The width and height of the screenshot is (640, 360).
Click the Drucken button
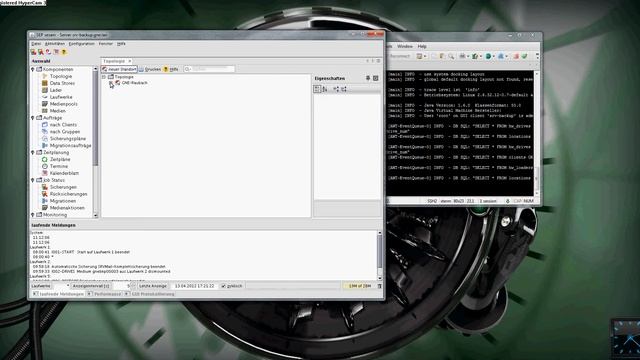[x=150, y=69]
